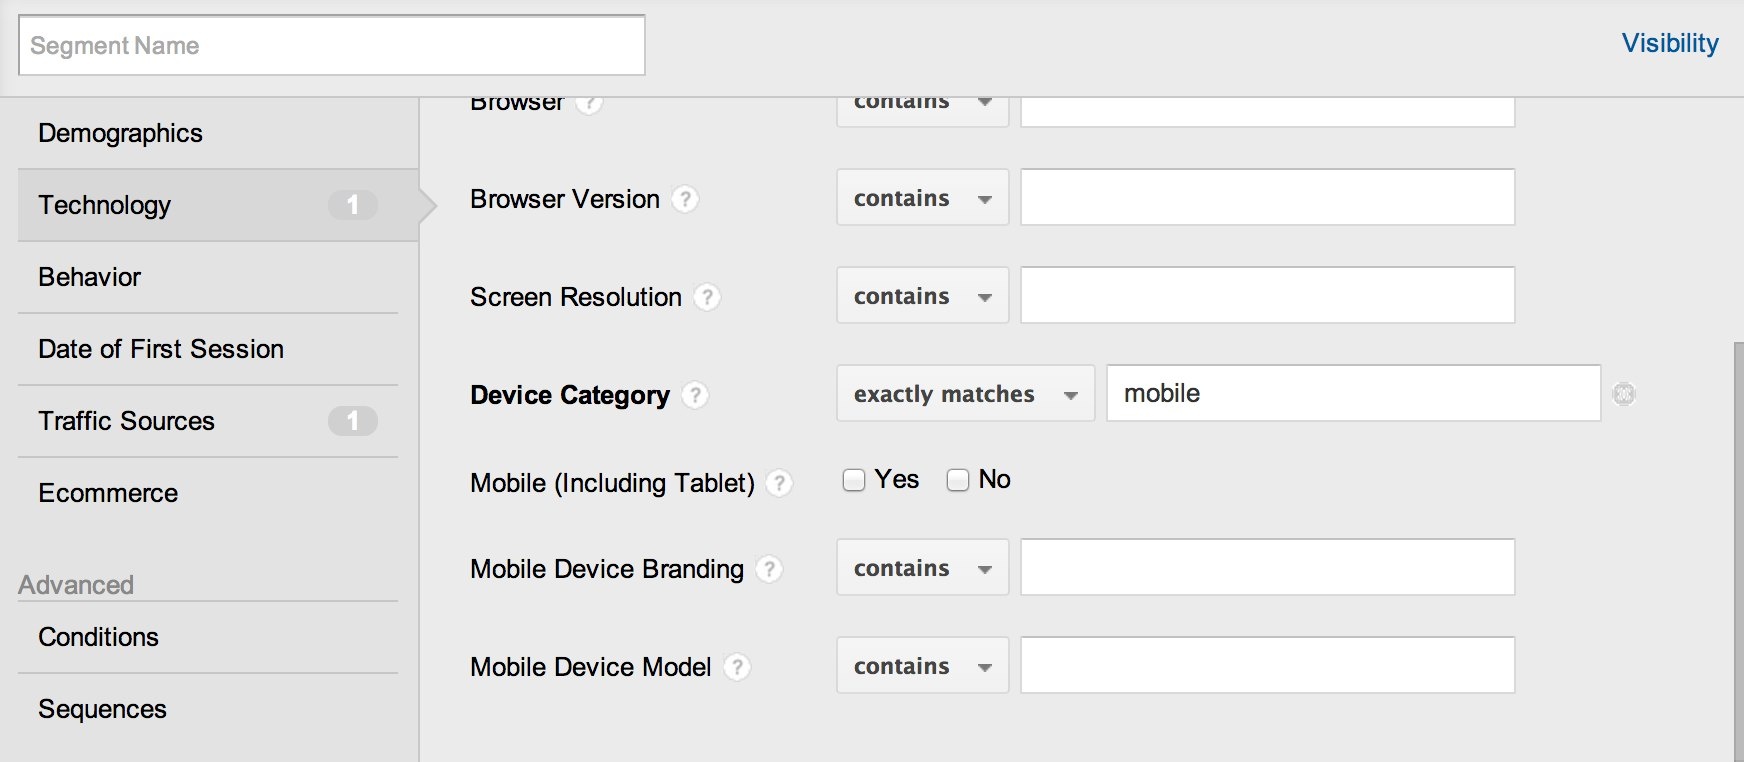Clear the Device Category filter icon
Image resolution: width=1744 pixels, height=762 pixels.
tap(1624, 394)
